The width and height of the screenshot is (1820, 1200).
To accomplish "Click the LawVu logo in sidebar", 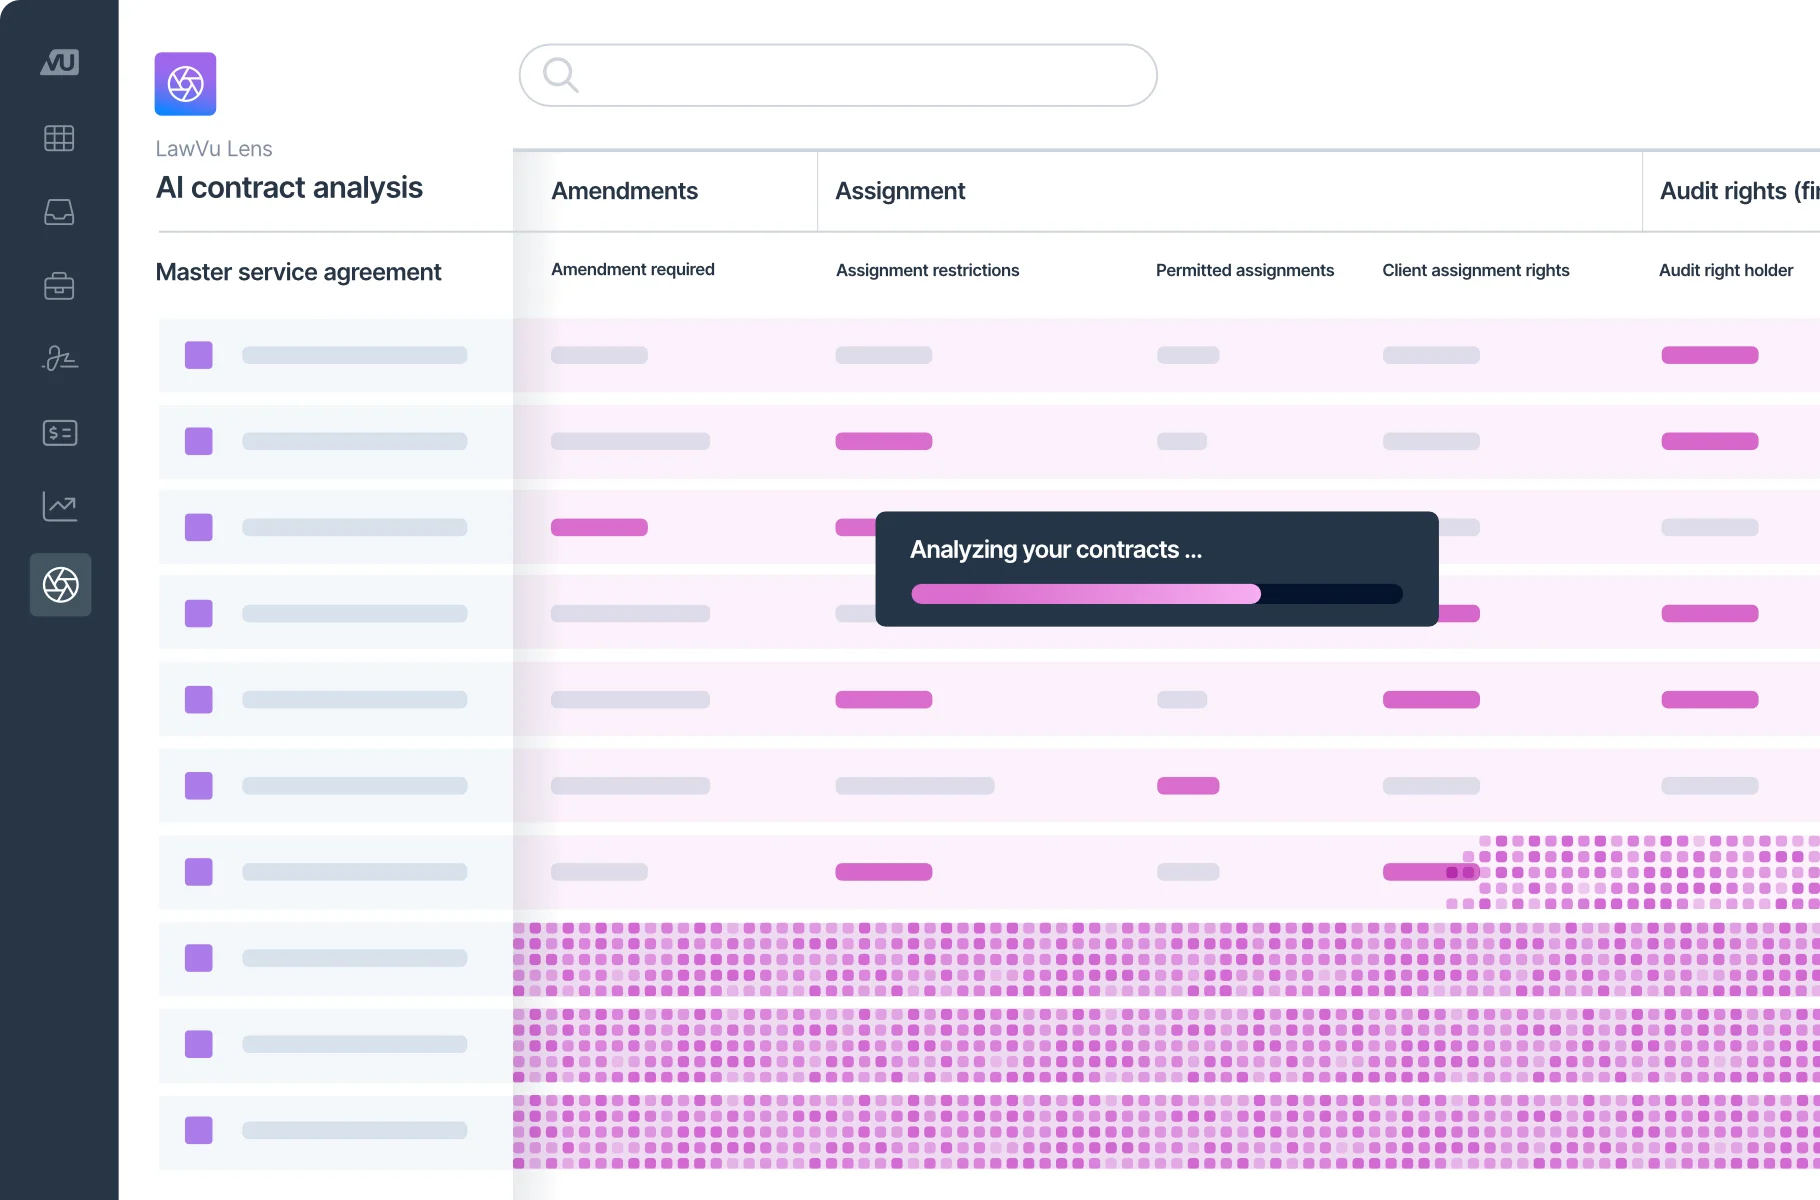I will [x=59, y=63].
